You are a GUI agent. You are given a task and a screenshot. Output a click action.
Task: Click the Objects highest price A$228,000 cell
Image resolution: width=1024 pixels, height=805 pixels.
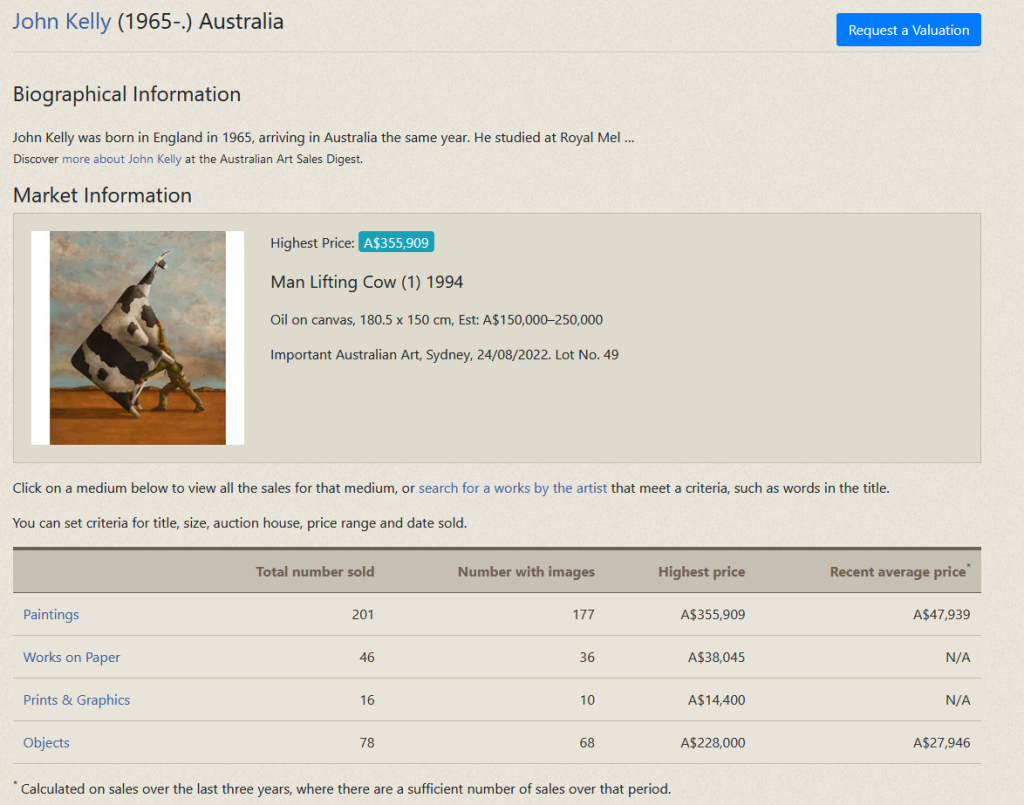tap(712, 743)
